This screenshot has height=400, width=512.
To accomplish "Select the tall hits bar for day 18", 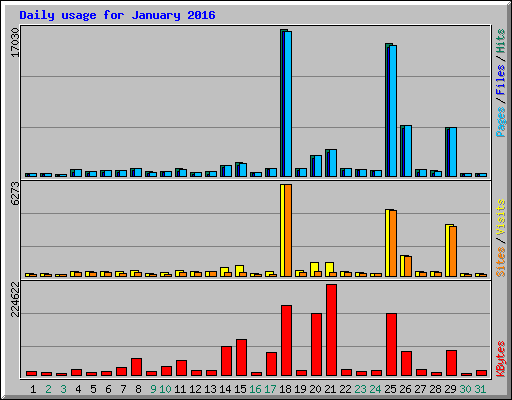I will (x=286, y=103).
